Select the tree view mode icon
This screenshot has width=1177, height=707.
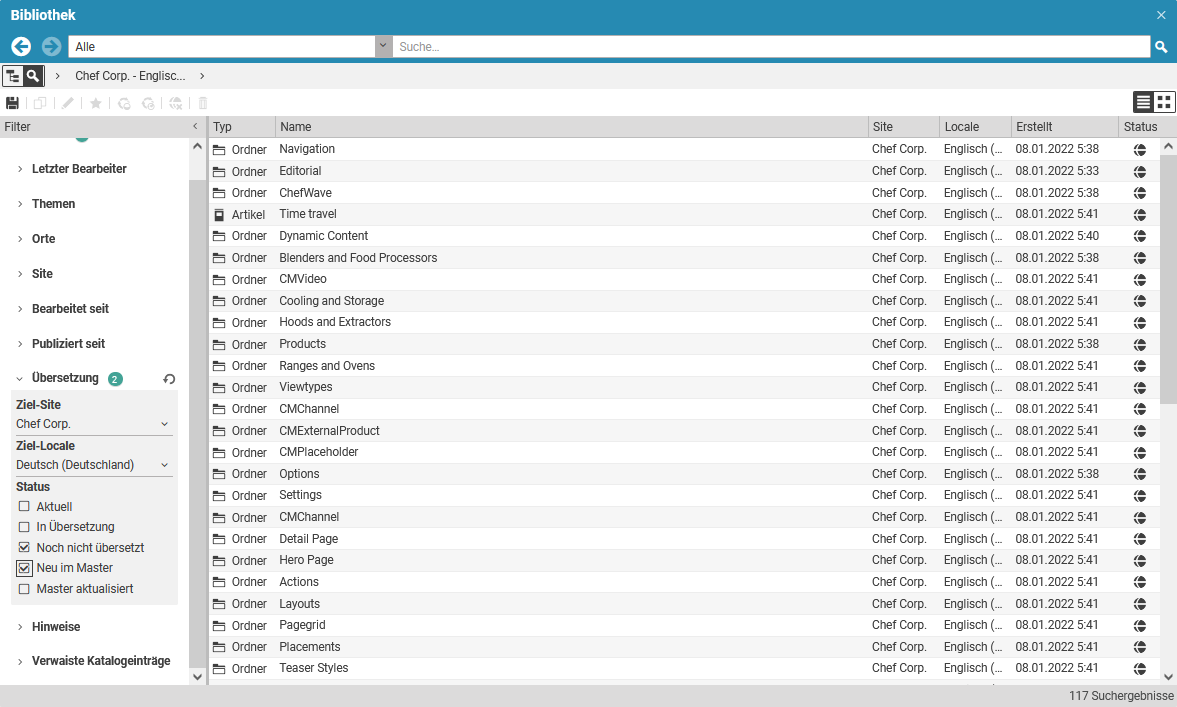coord(14,75)
